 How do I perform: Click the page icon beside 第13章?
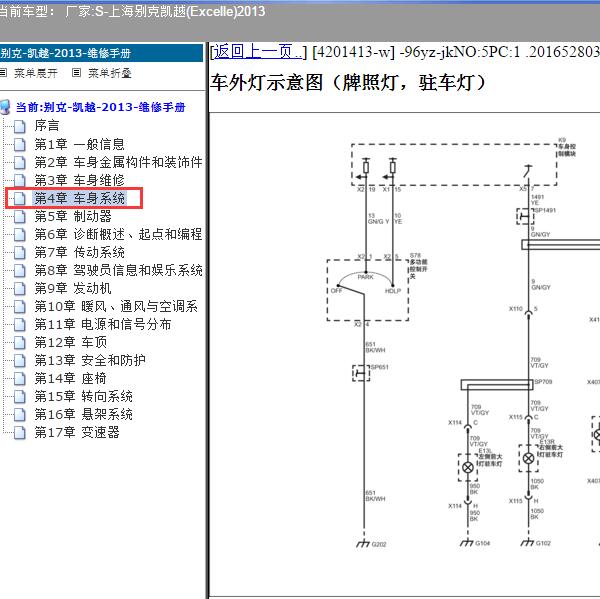(20, 361)
